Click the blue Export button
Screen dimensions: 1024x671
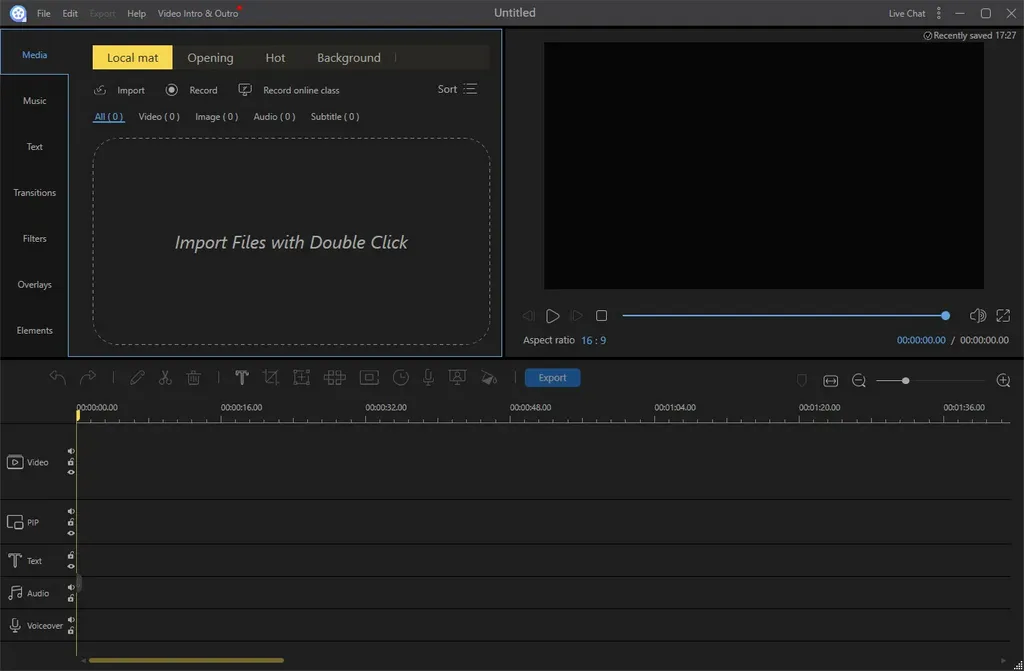(552, 378)
